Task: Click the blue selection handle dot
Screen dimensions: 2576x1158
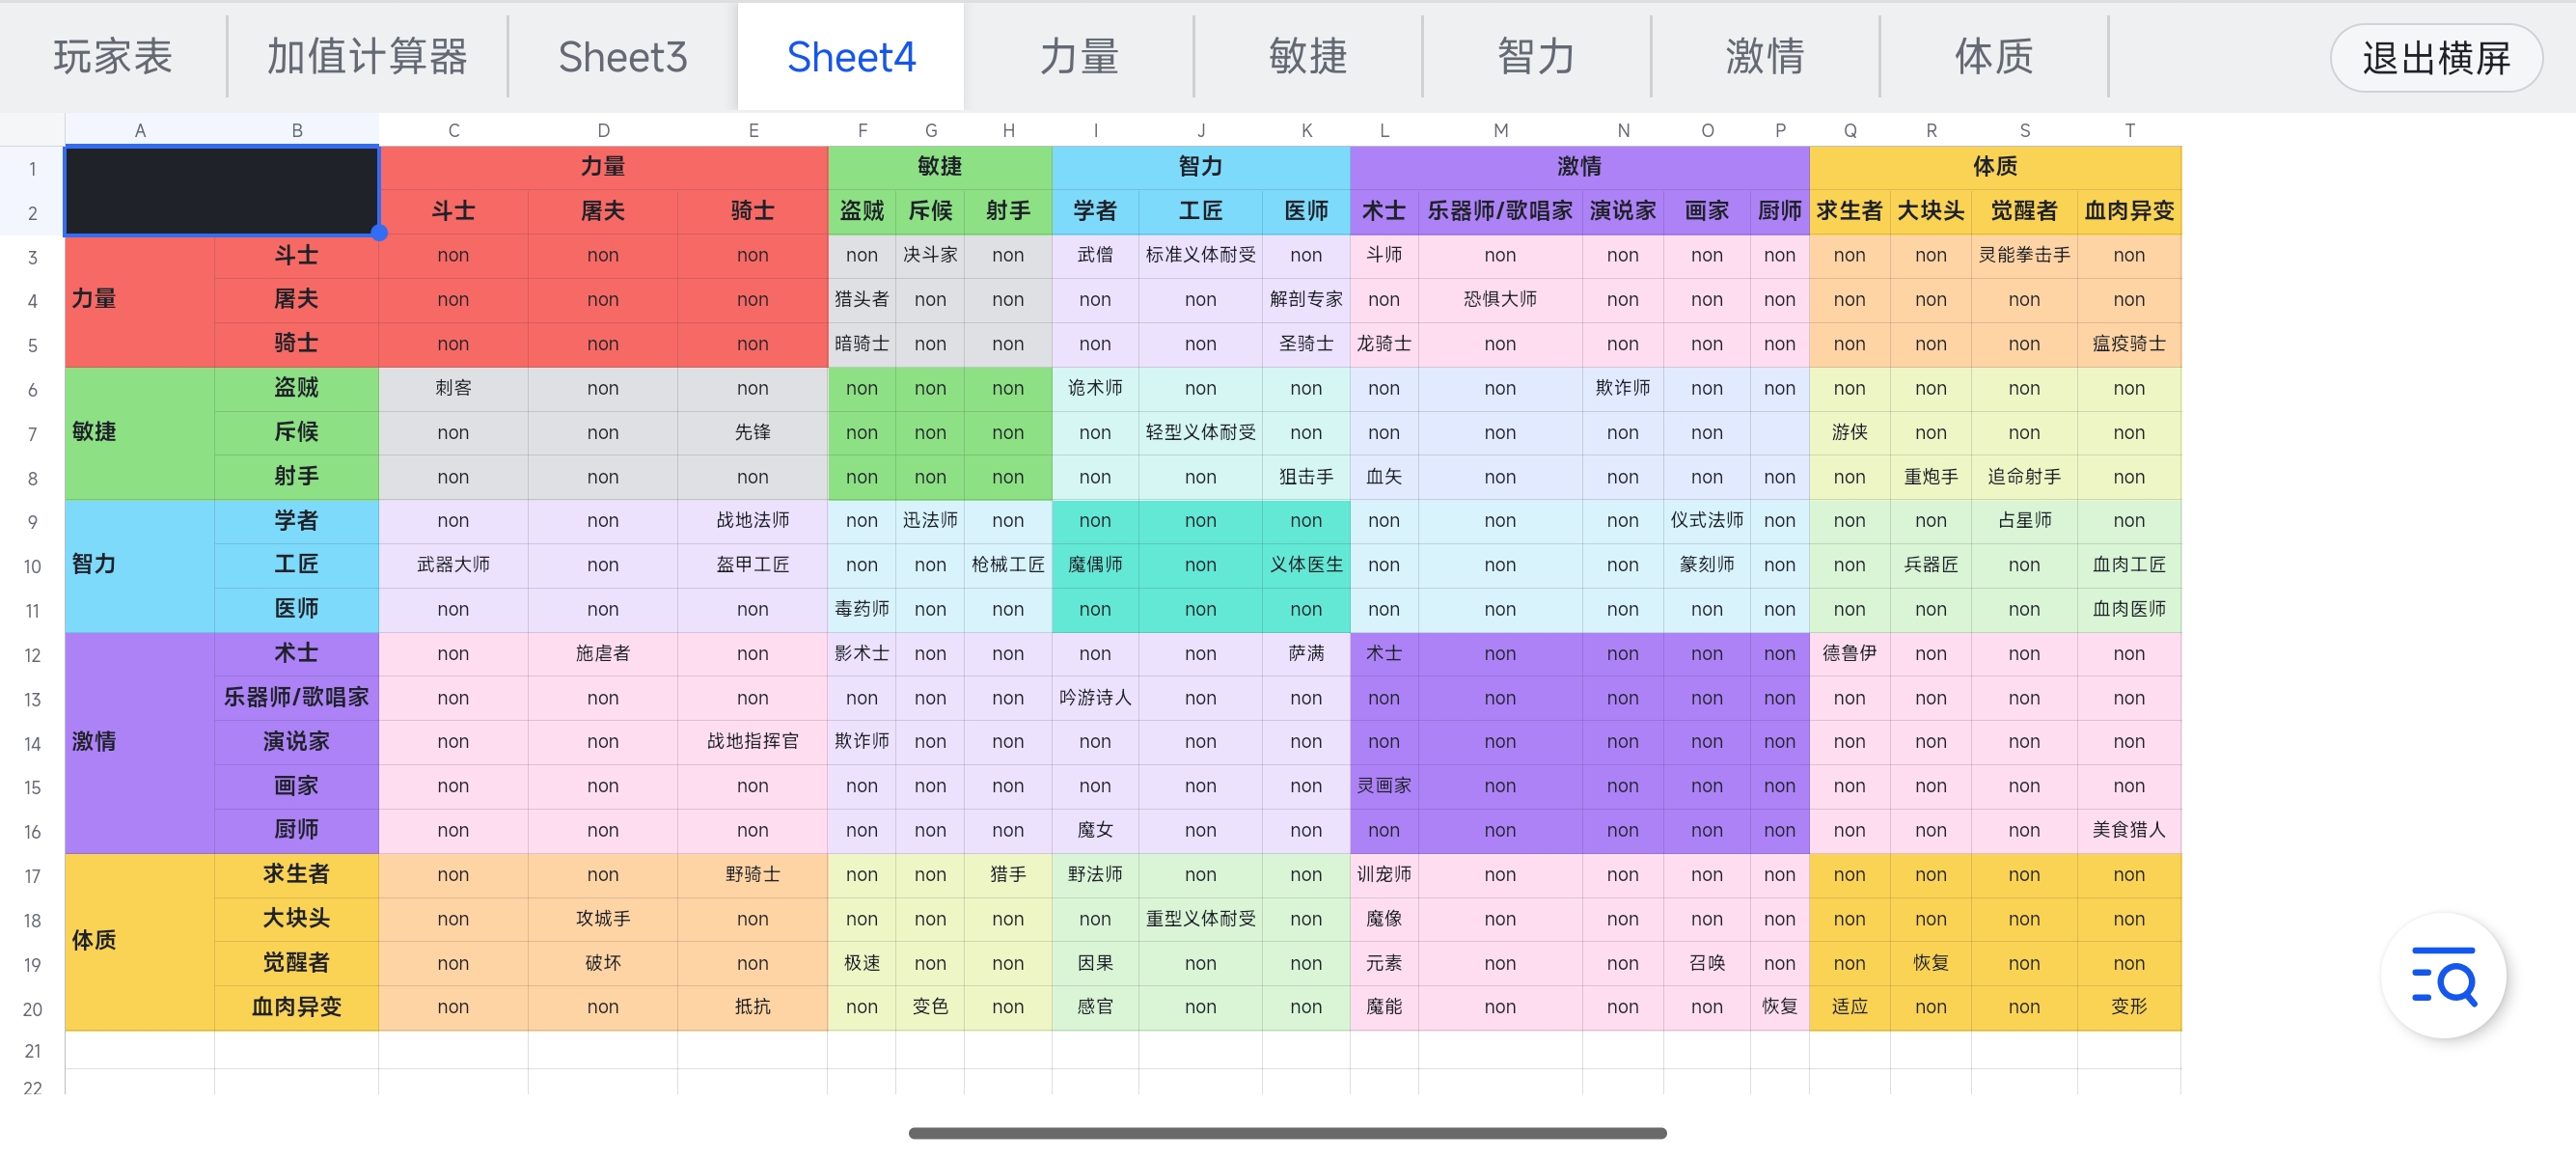Action: (x=379, y=234)
